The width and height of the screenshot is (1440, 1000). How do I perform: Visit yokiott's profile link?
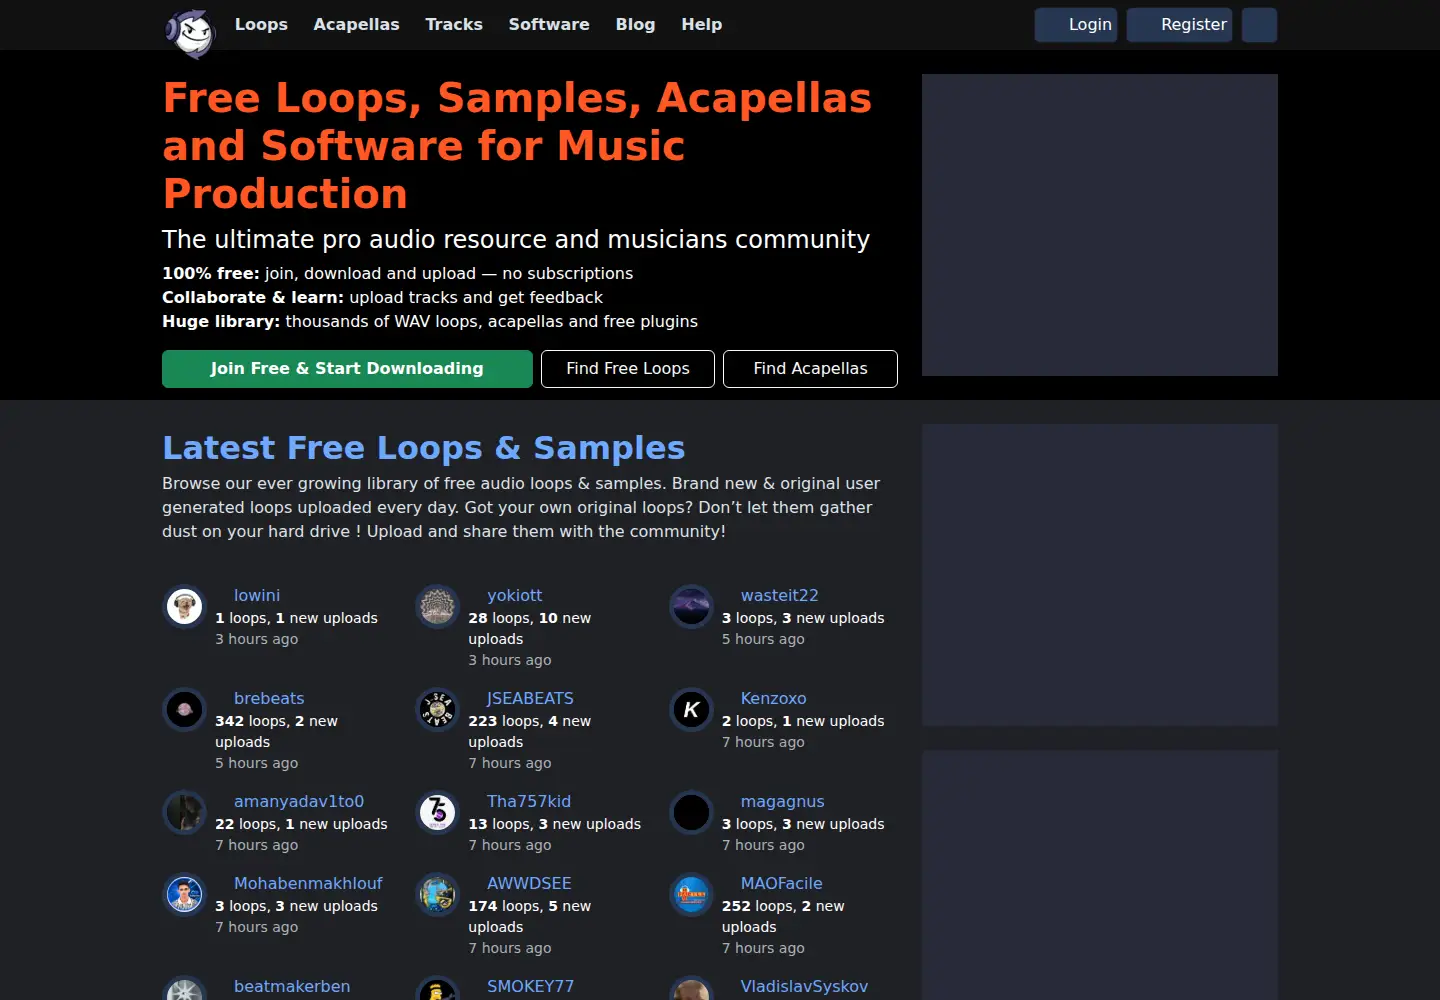click(x=514, y=595)
